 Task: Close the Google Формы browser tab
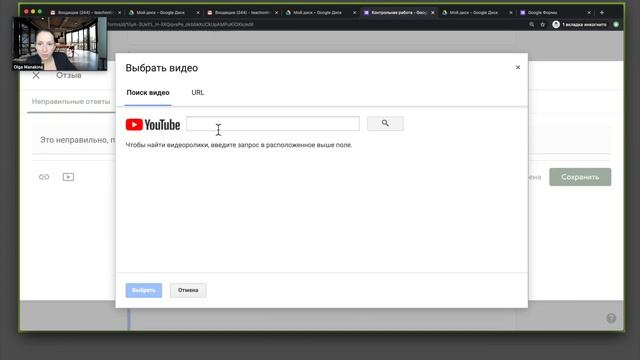pyautogui.click(x=589, y=13)
